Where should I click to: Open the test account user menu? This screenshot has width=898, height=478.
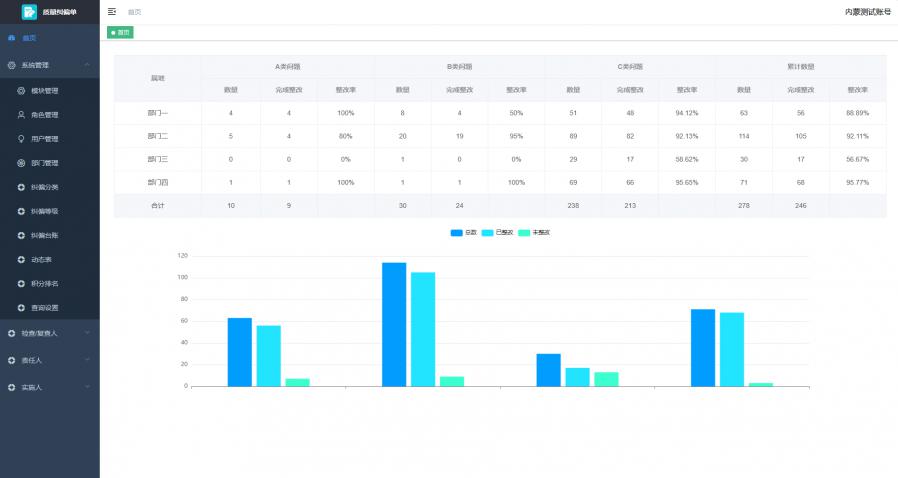[868, 11]
